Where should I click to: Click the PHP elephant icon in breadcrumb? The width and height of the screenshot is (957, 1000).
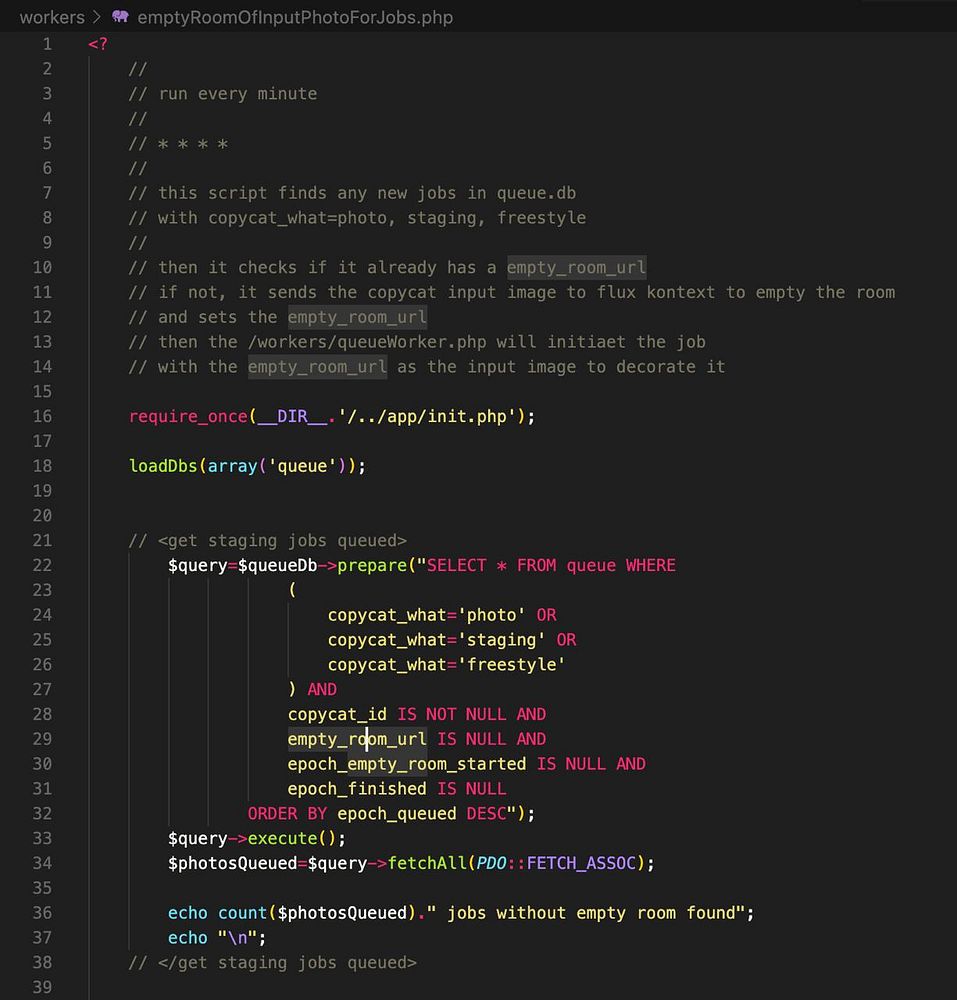120,17
